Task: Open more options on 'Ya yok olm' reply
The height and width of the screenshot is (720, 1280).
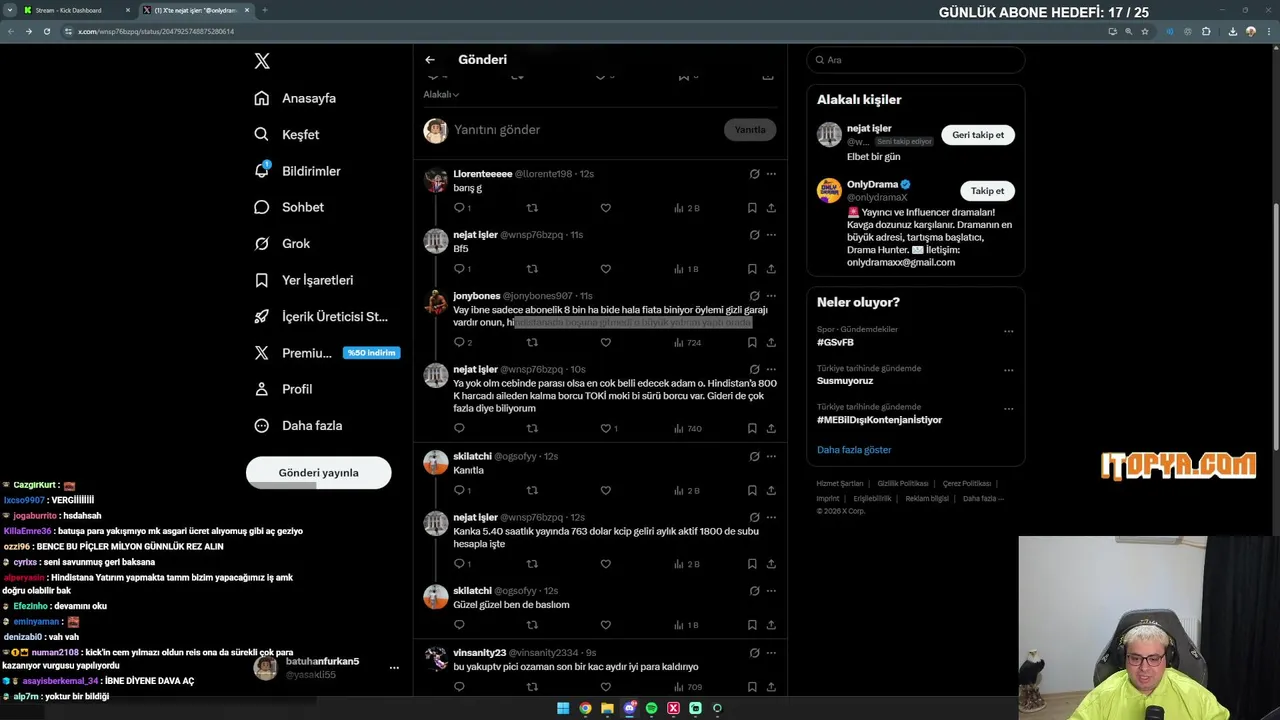Action: (771, 369)
